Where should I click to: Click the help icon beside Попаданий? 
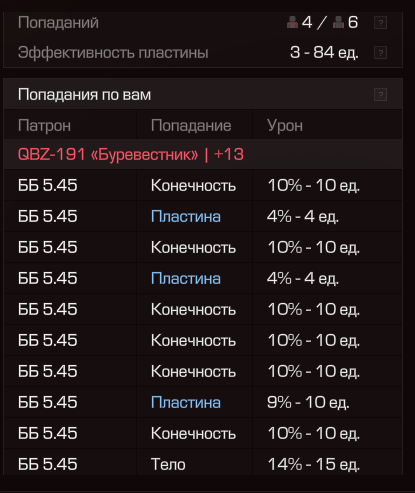click(x=380, y=23)
